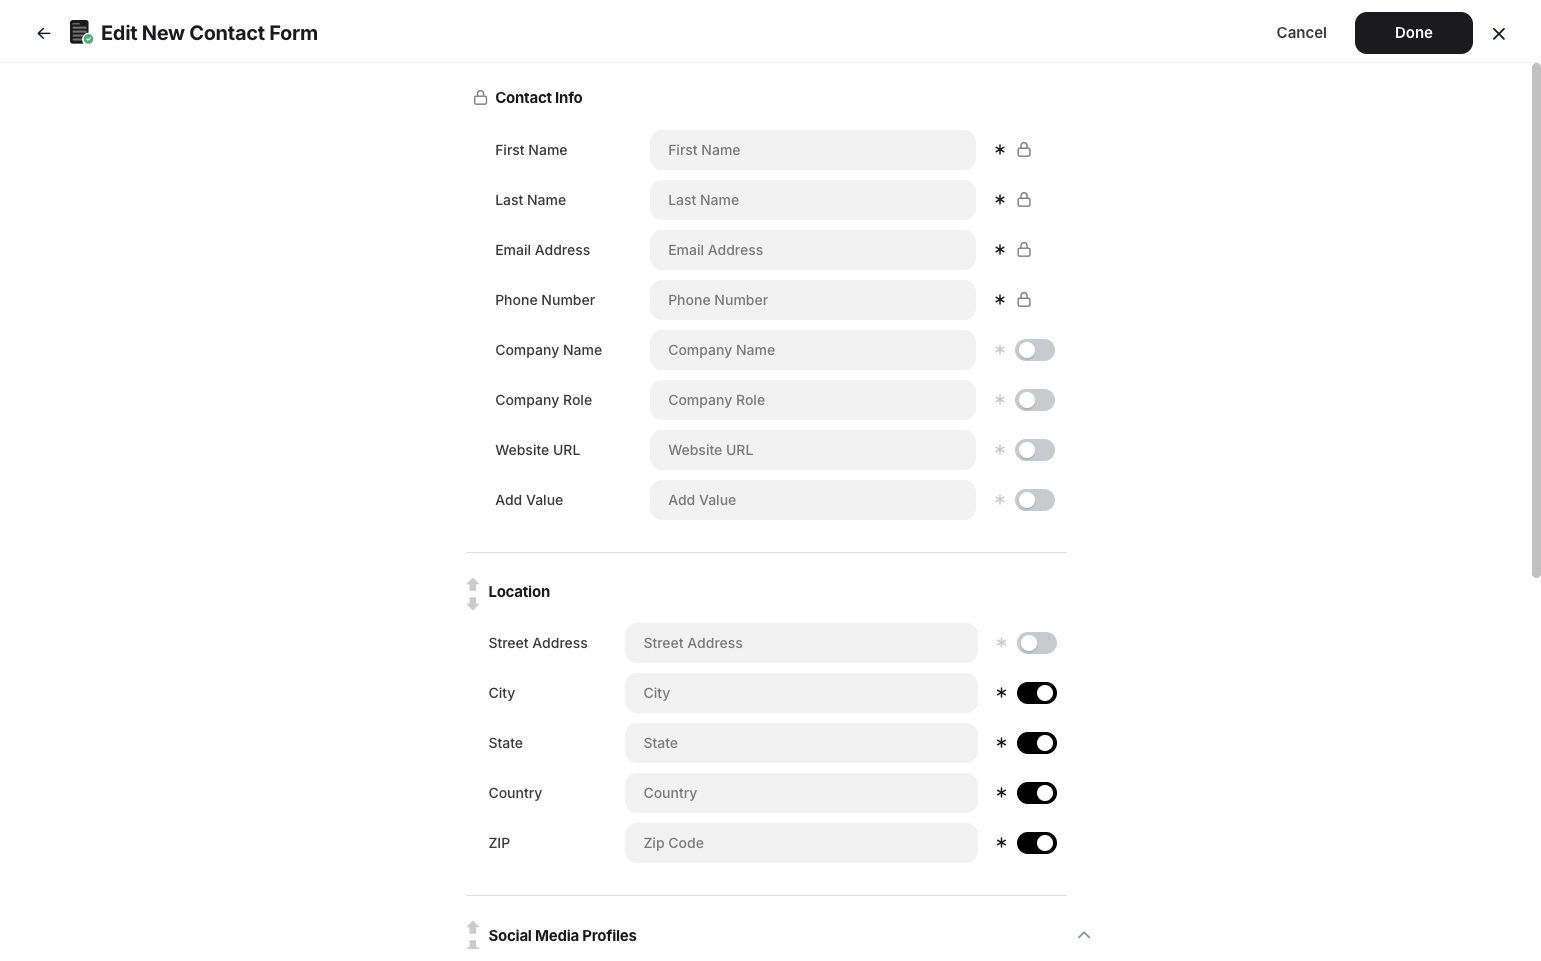Click the Done button

coord(1414,33)
